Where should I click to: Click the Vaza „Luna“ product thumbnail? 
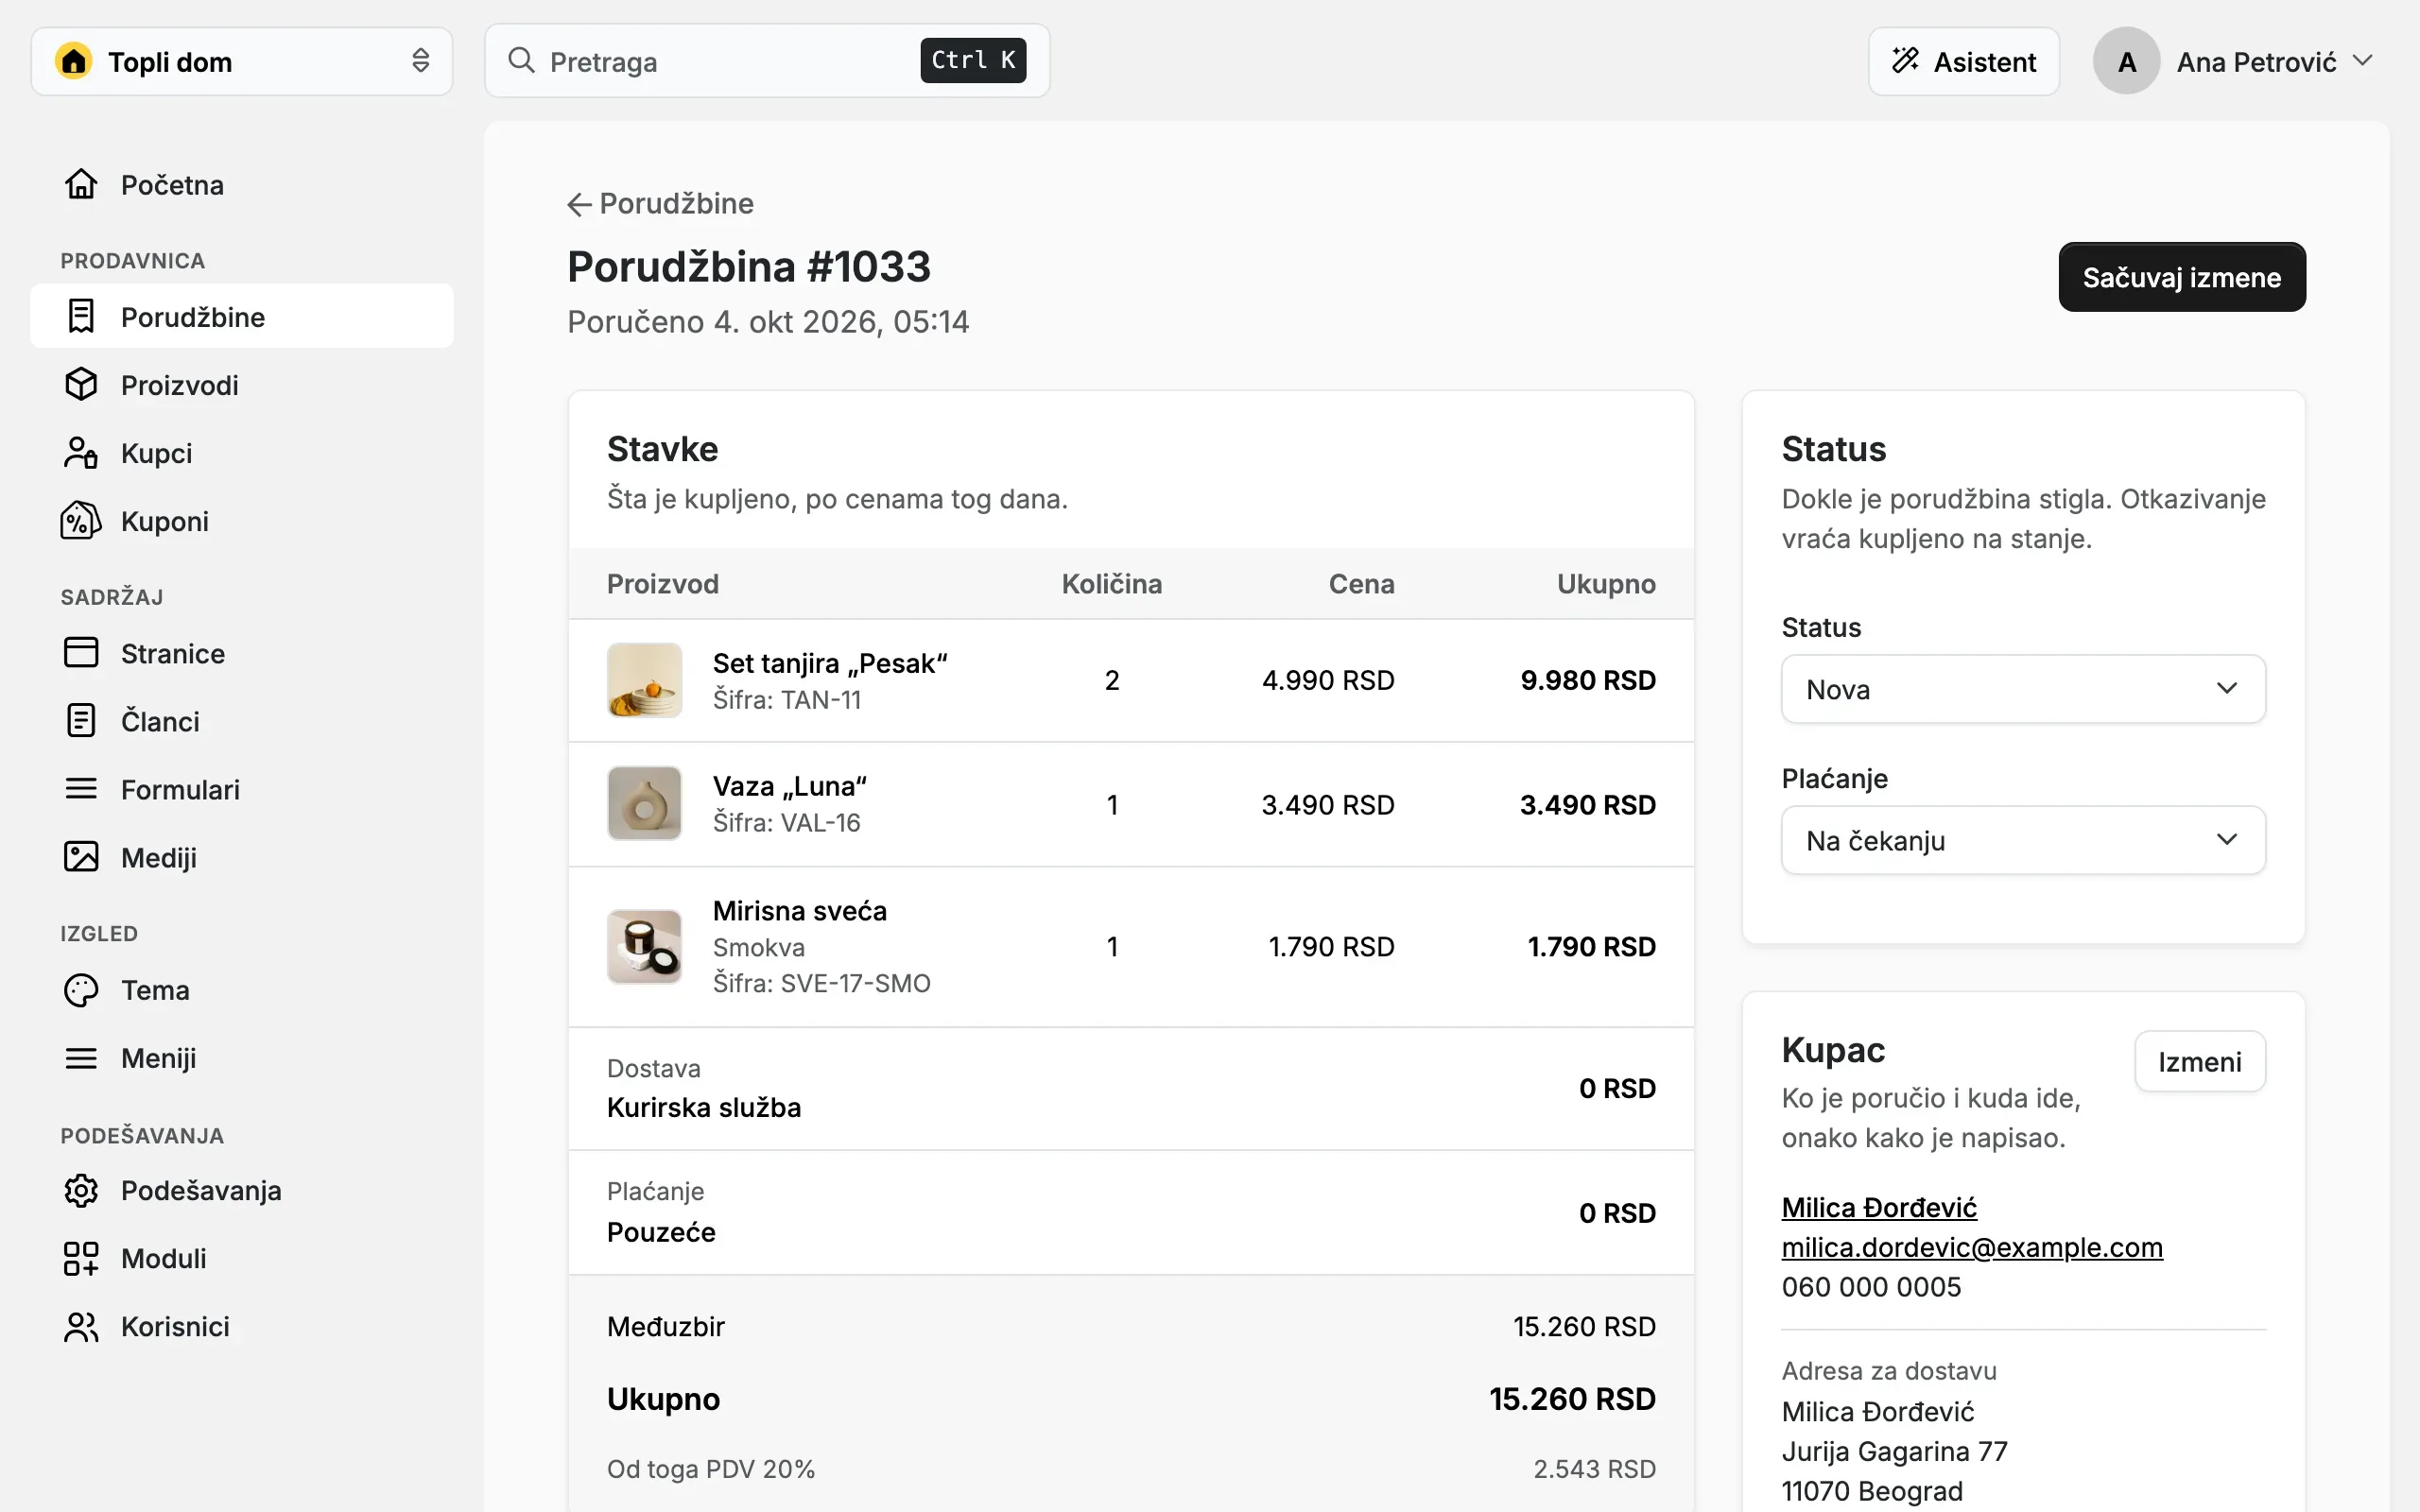[x=645, y=803]
